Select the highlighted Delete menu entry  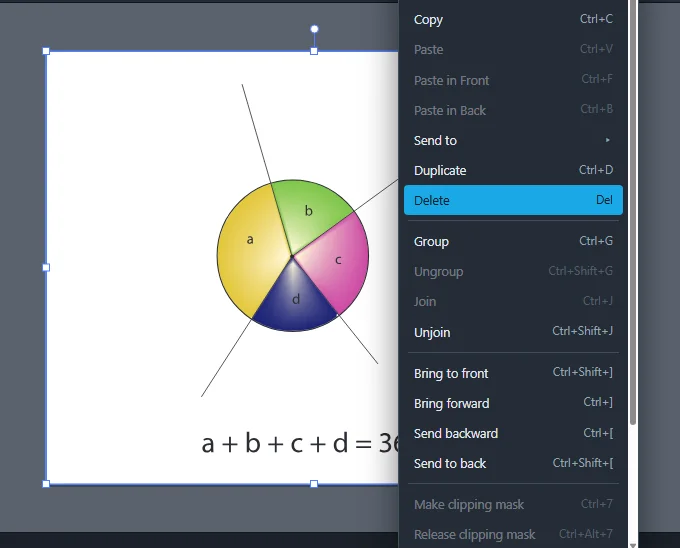(513, 200)
